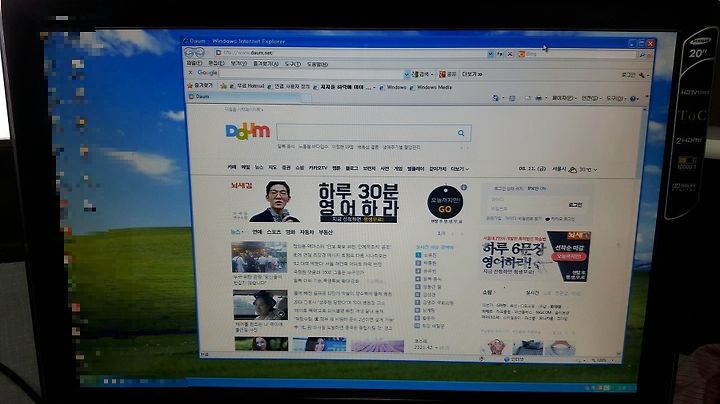The width and height of the screenshot is (720, 404).
Task: Expand the weather temperature dropdown arrow
Action: click(596, 170)
